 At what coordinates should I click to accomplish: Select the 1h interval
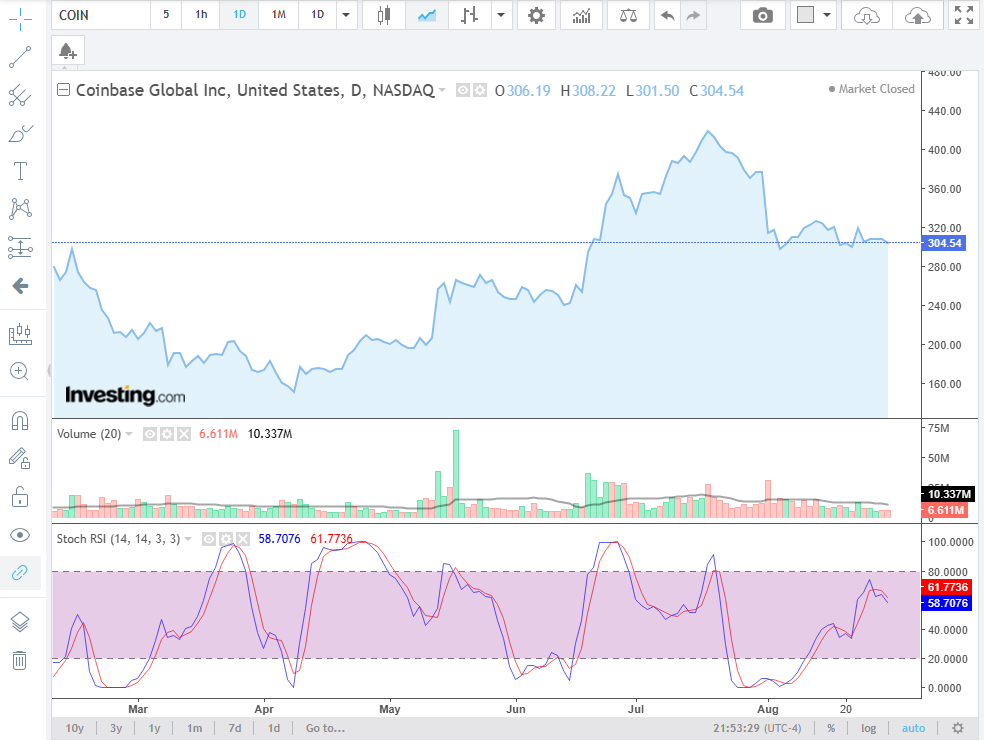click(201, 14)
